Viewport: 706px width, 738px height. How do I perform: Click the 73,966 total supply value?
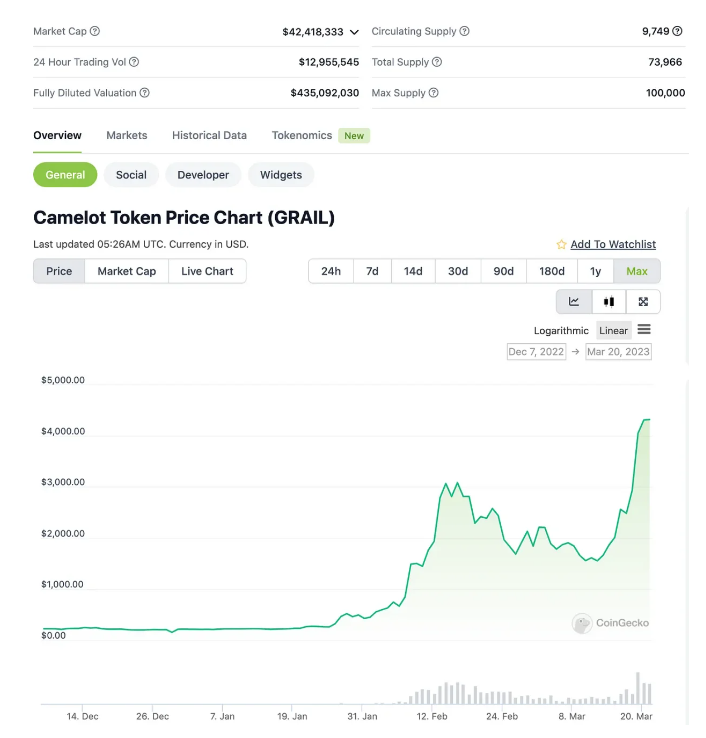(665, 62)
